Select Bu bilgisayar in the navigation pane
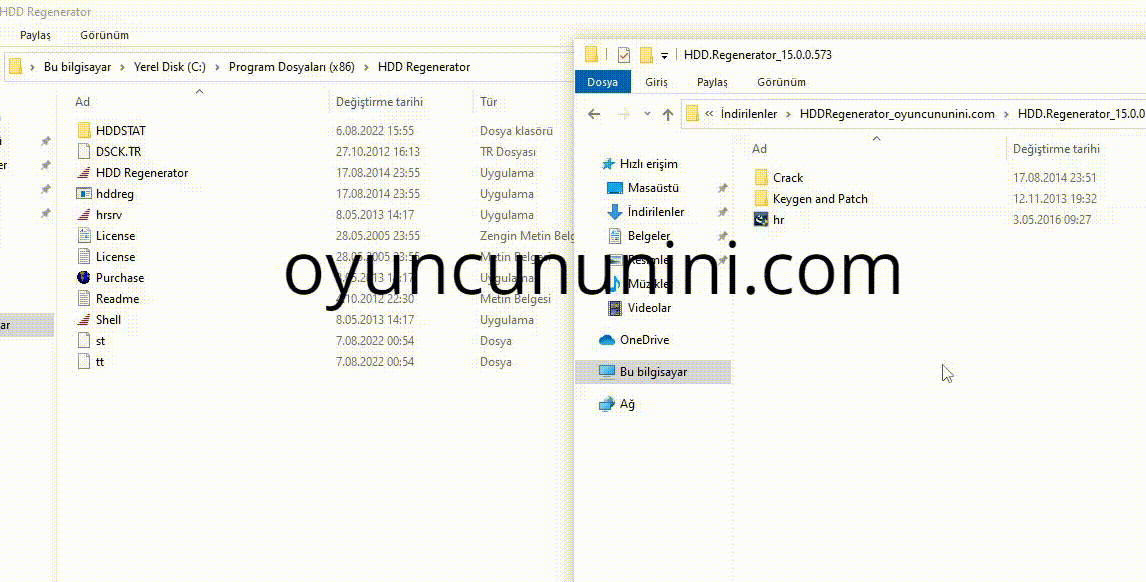This screenshot has width=1146, height=582. (x=653, y=372)
